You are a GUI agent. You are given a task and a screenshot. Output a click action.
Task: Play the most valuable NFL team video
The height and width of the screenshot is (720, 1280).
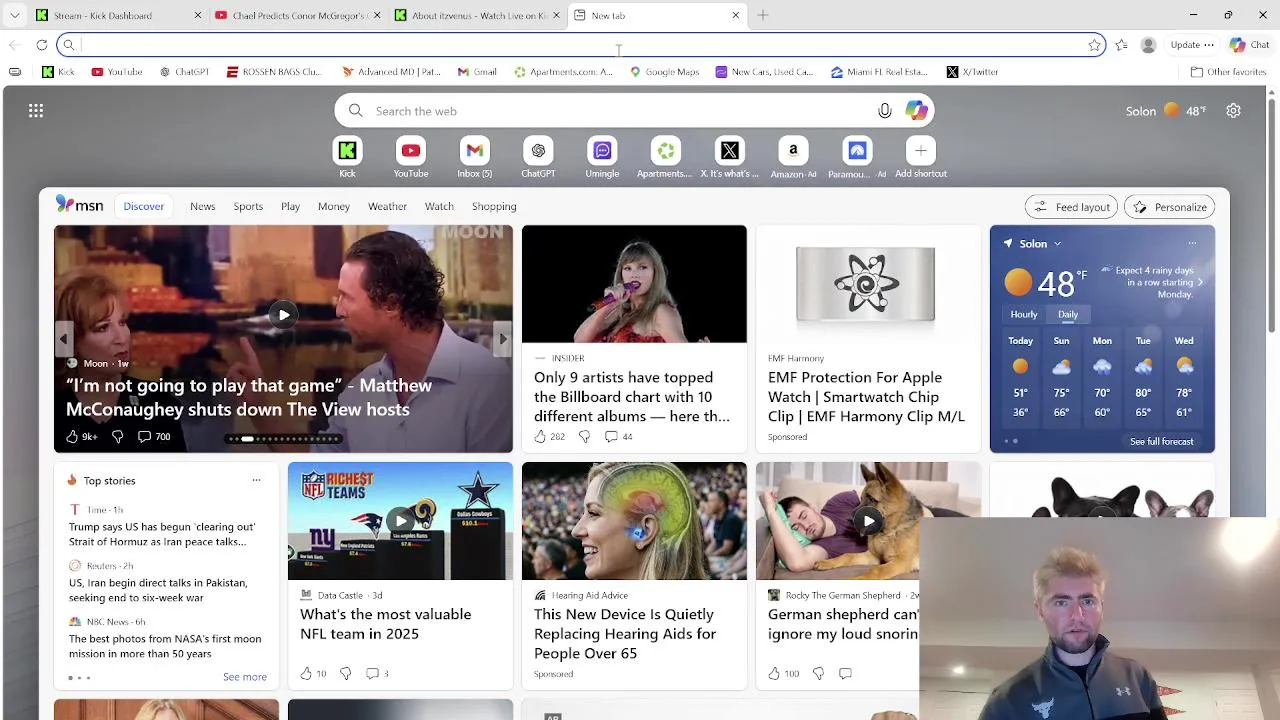pyautogui.click(x=400, y=521)
